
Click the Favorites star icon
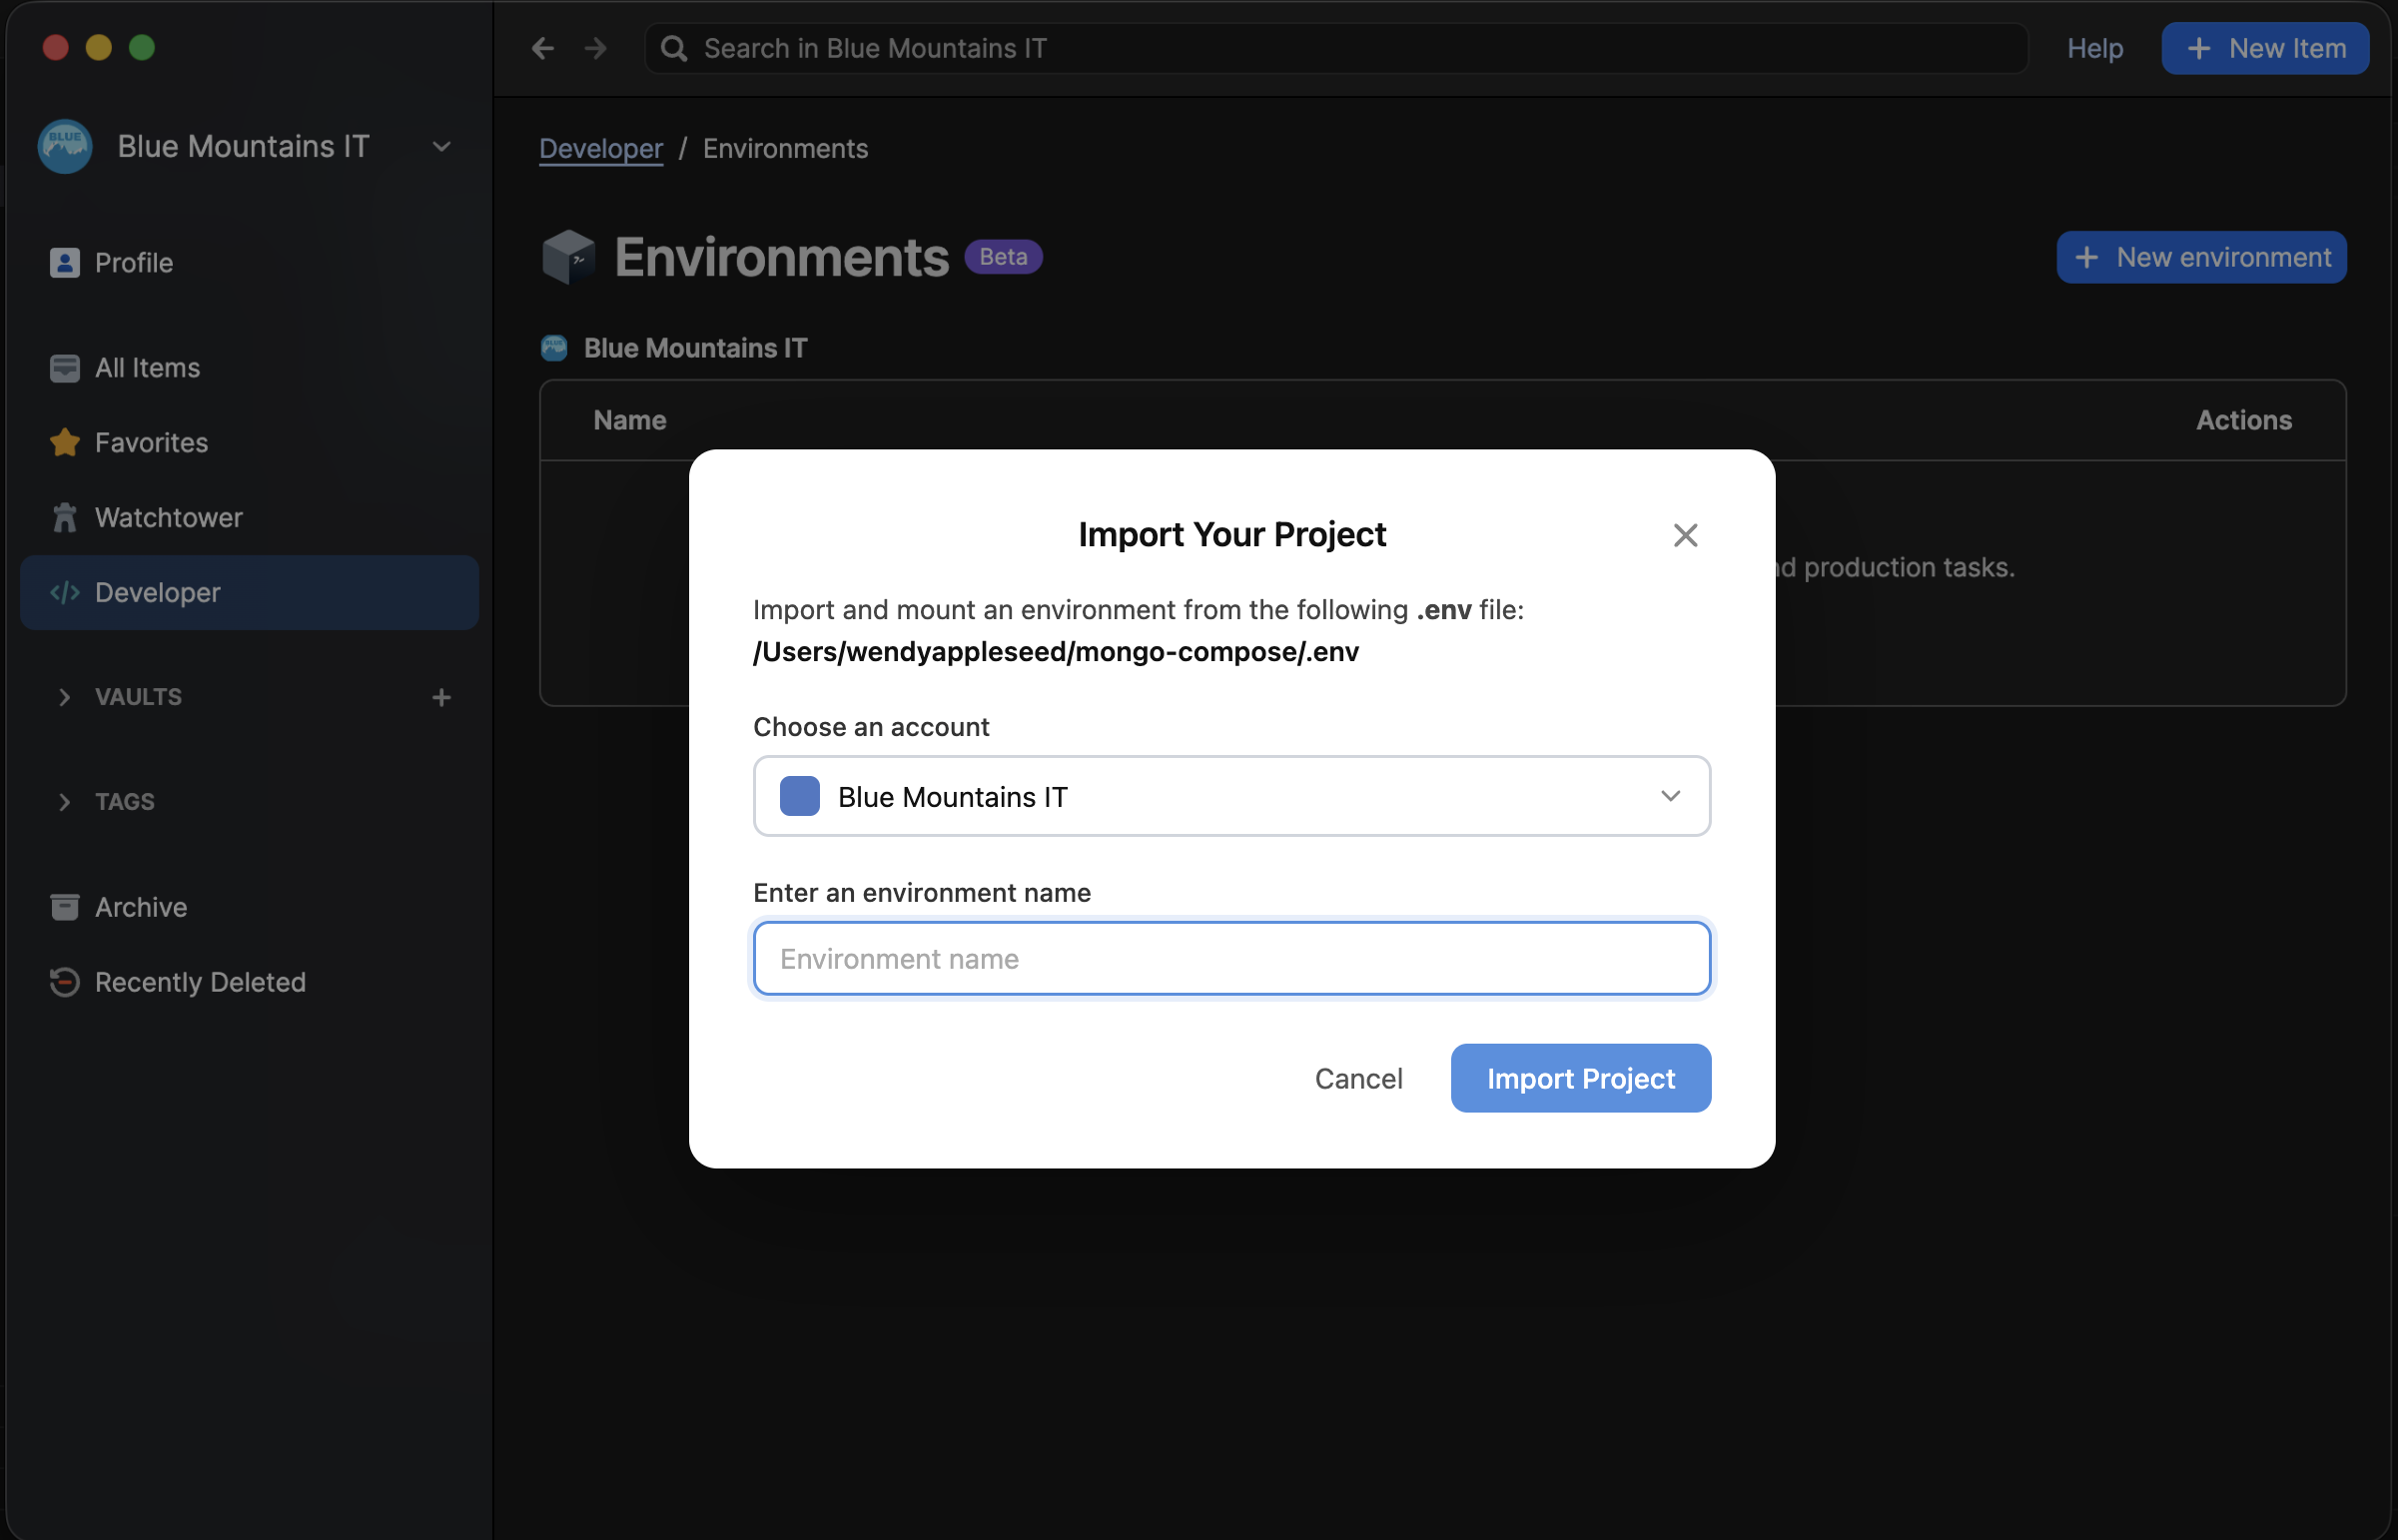click(64, 443)
